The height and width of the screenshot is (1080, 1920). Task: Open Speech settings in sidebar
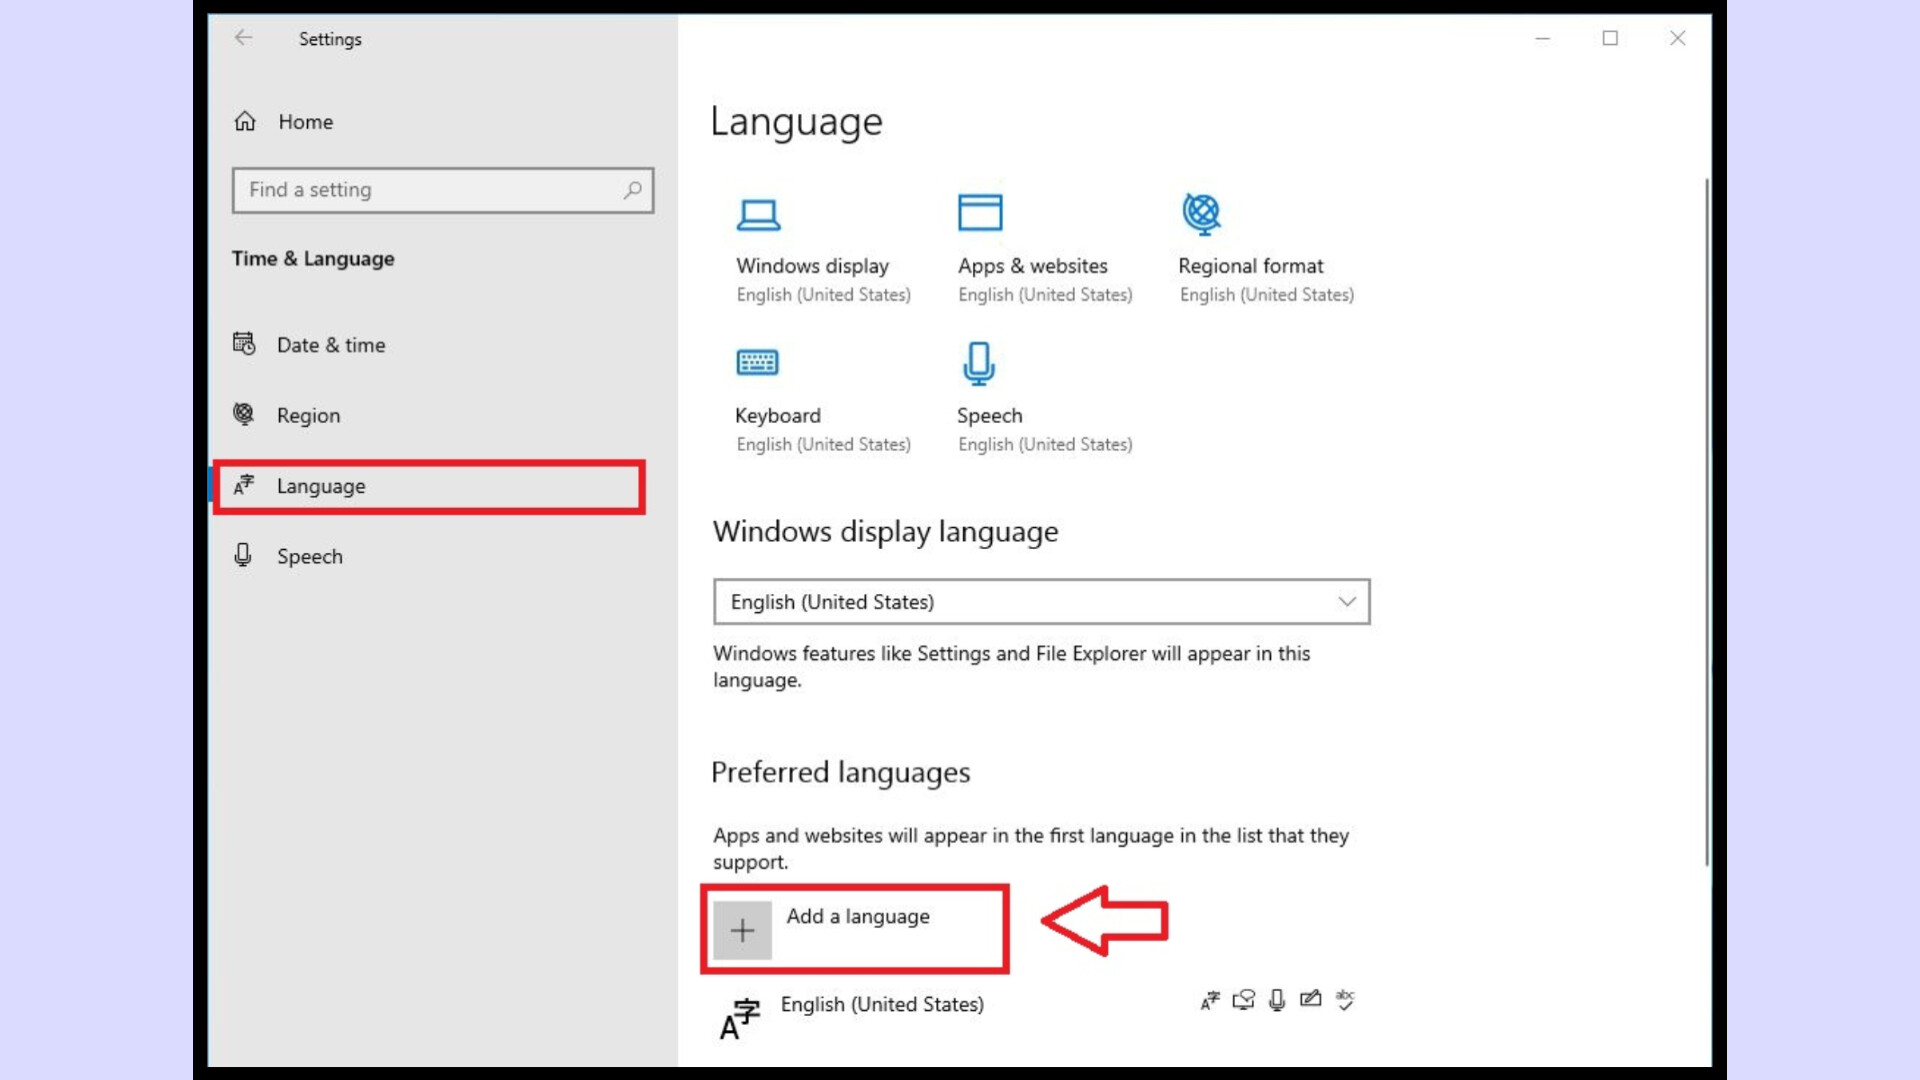(309, 557)
